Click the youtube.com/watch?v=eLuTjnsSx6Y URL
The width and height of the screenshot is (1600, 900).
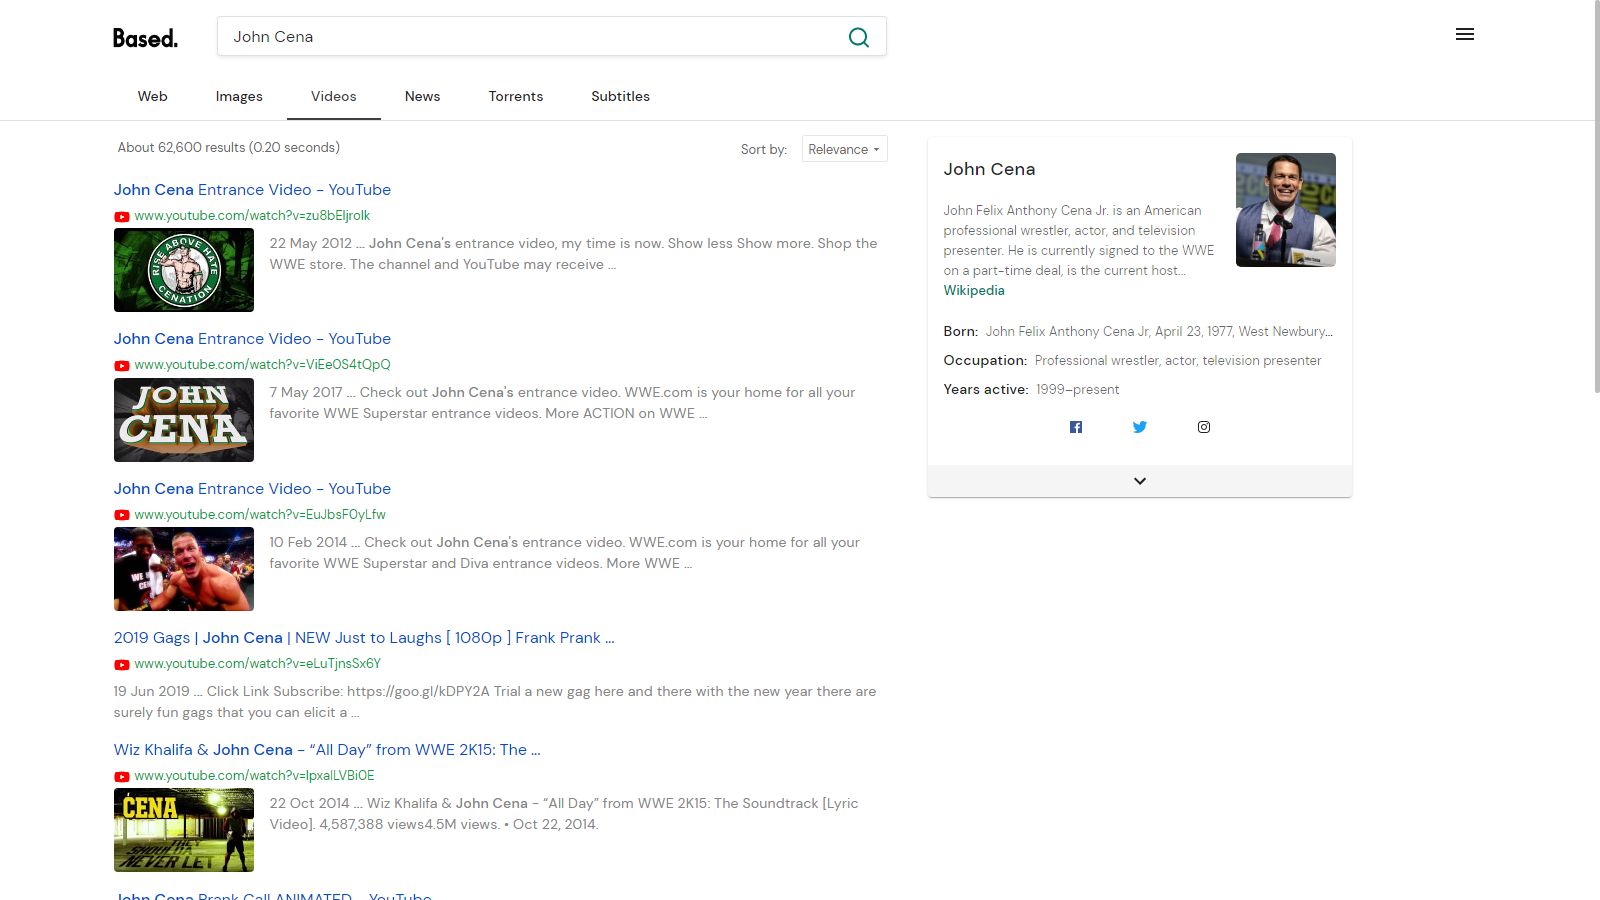(x=257, y=664)
